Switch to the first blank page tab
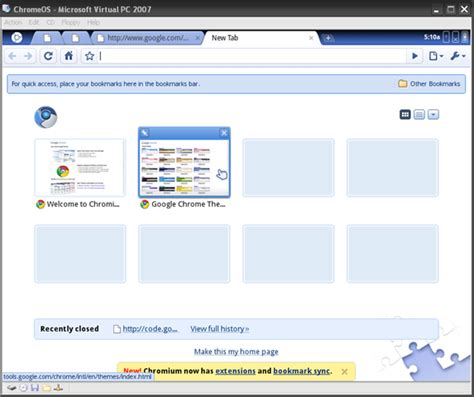This screenshot has width=474, height=397. [x=47, y=38]
